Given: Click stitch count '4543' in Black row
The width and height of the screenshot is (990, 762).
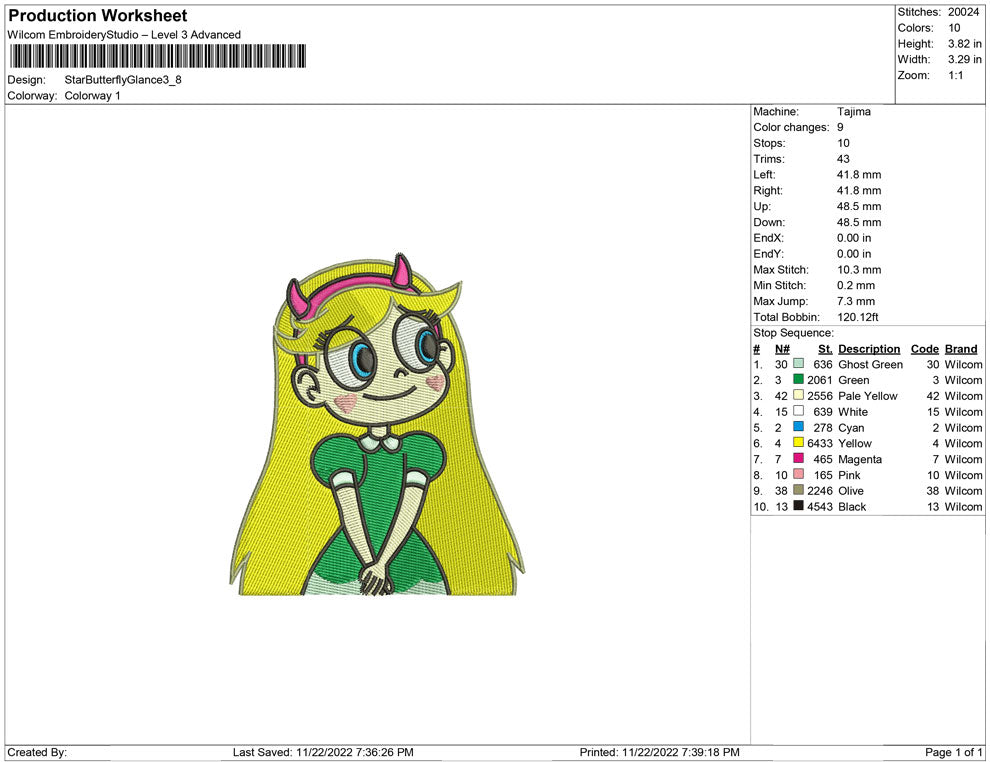Looking at the screenshot, I should (820, 506).
